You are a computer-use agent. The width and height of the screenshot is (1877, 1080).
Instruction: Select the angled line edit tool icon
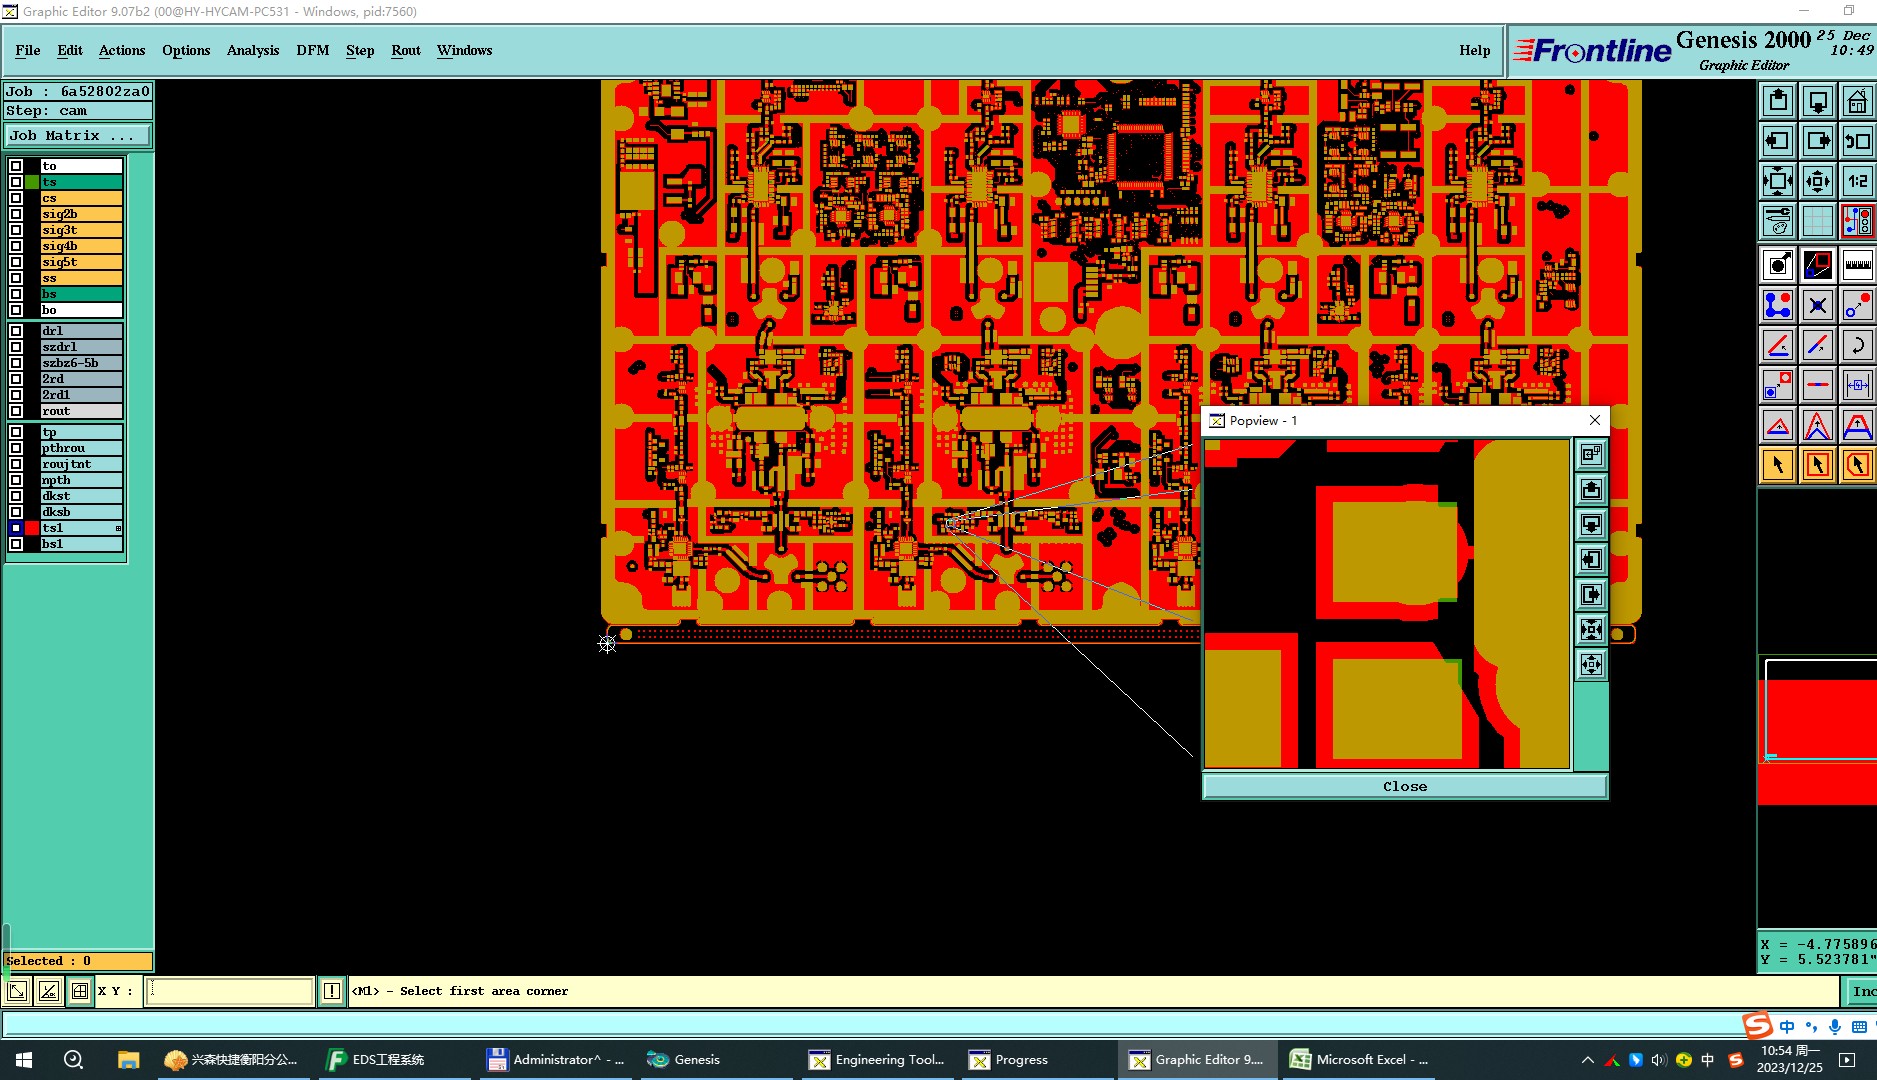point(1778,345)
